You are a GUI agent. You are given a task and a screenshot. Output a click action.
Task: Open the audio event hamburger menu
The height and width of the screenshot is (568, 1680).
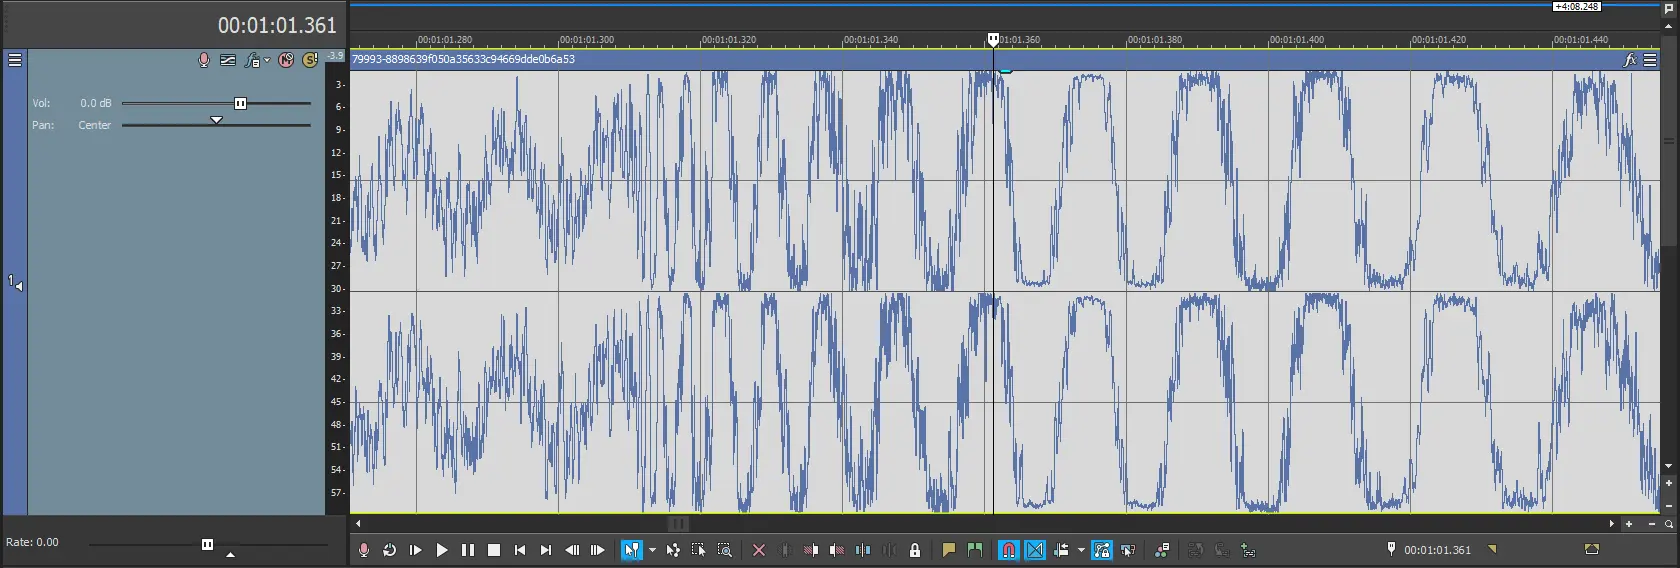1650,60
